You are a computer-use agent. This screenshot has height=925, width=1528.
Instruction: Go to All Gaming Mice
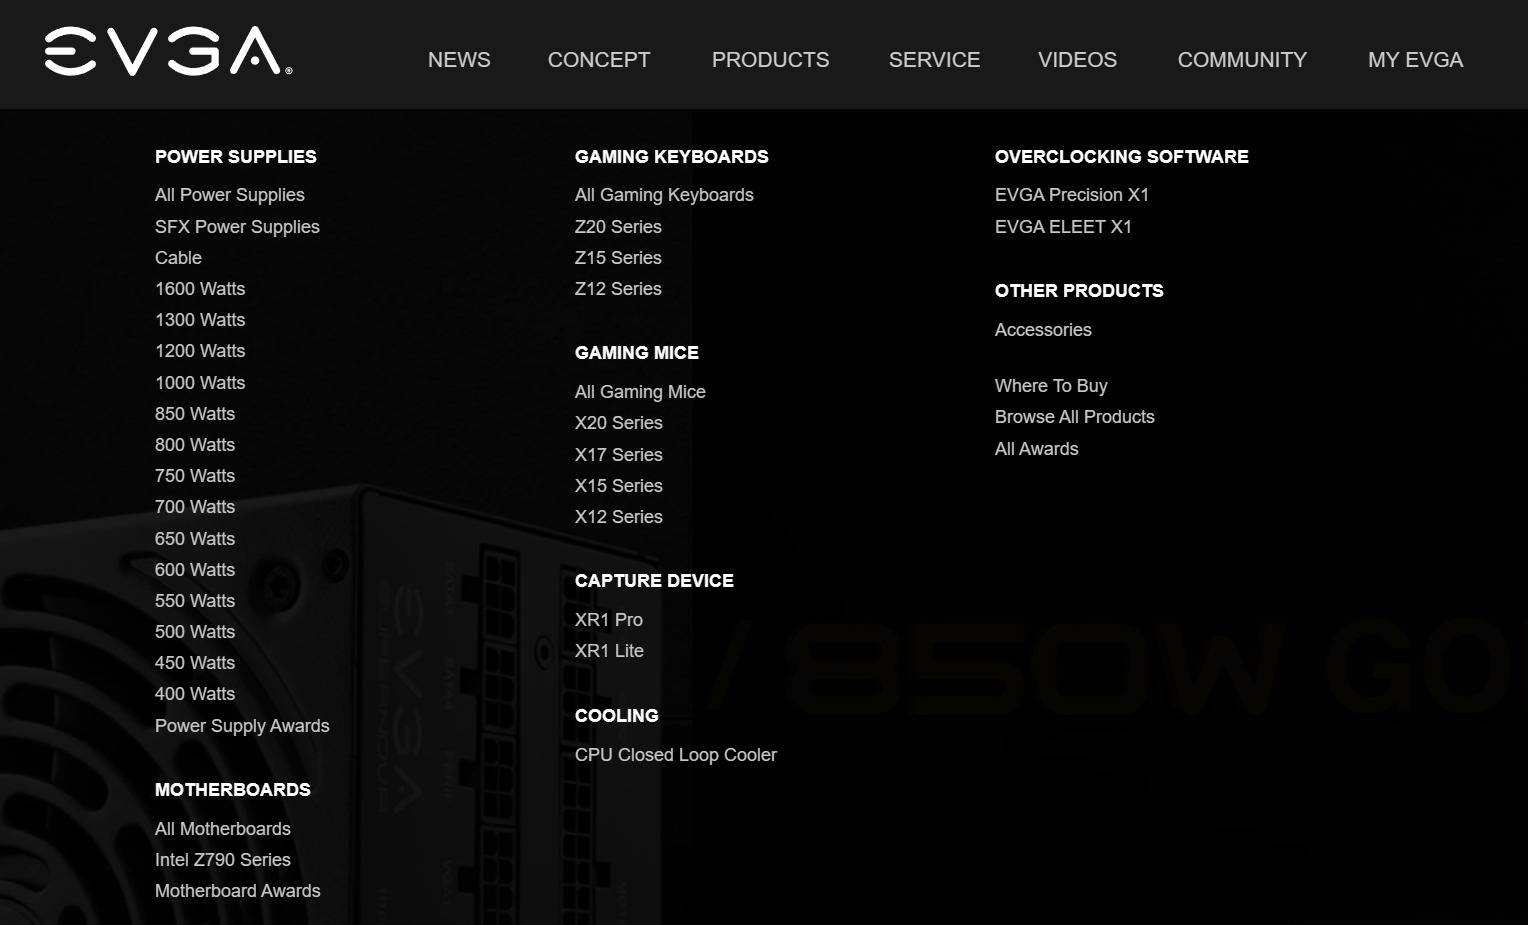tap(640, 392)
